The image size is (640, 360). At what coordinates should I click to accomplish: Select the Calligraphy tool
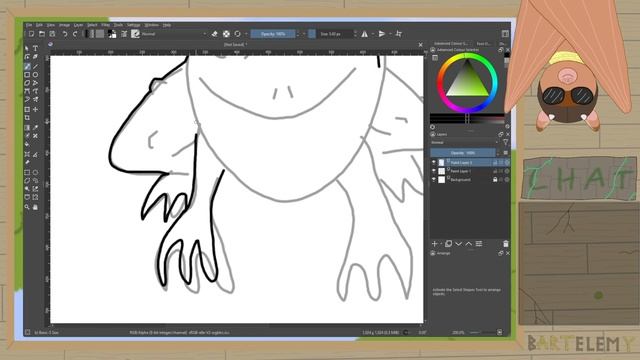[36, 57]
